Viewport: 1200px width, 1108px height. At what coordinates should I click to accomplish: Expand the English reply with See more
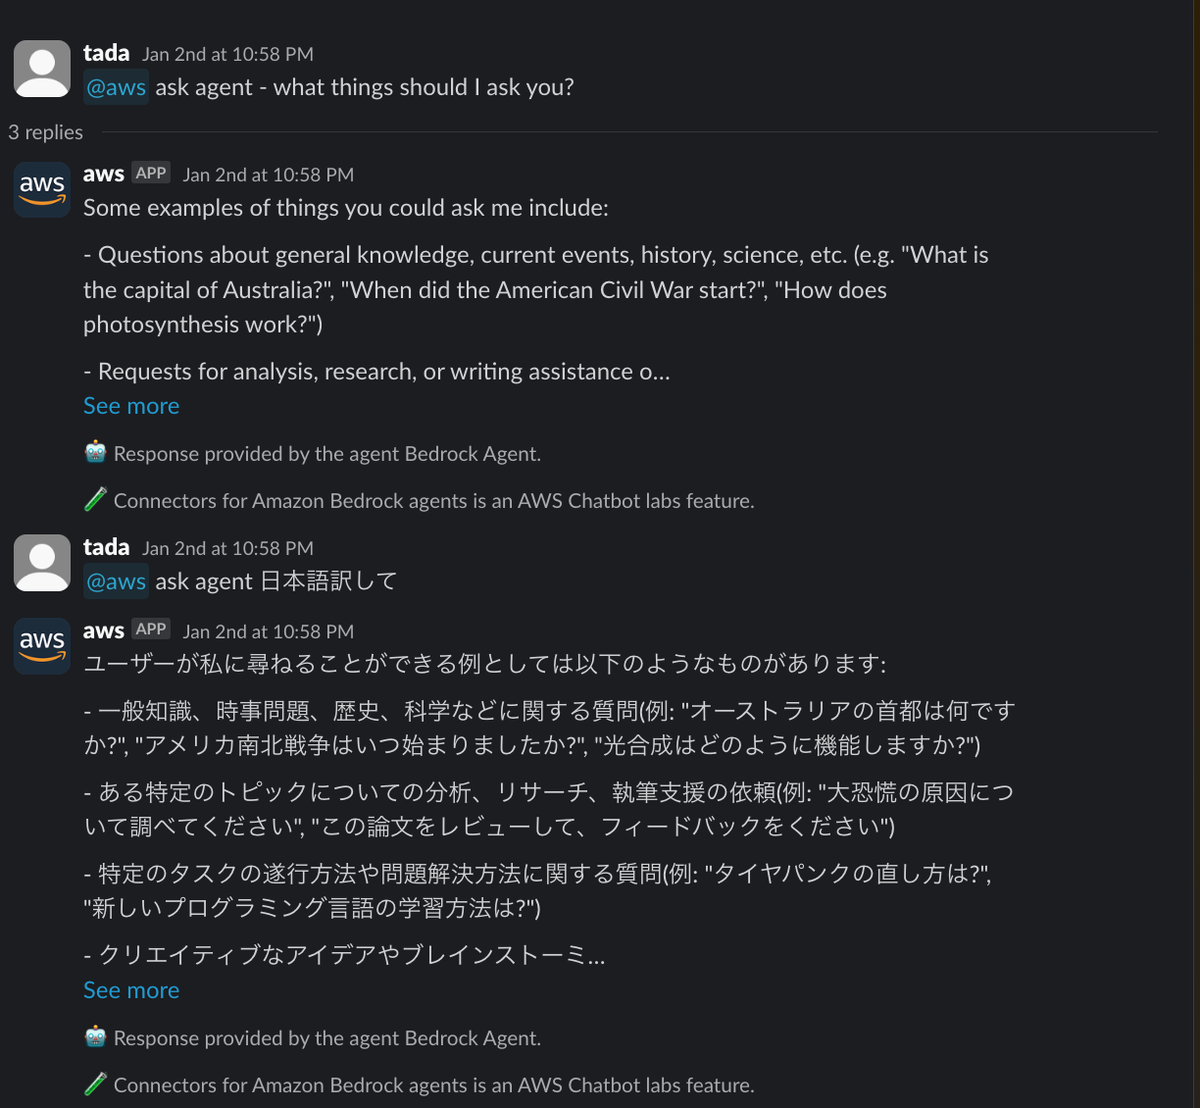[x=131, y=406]
